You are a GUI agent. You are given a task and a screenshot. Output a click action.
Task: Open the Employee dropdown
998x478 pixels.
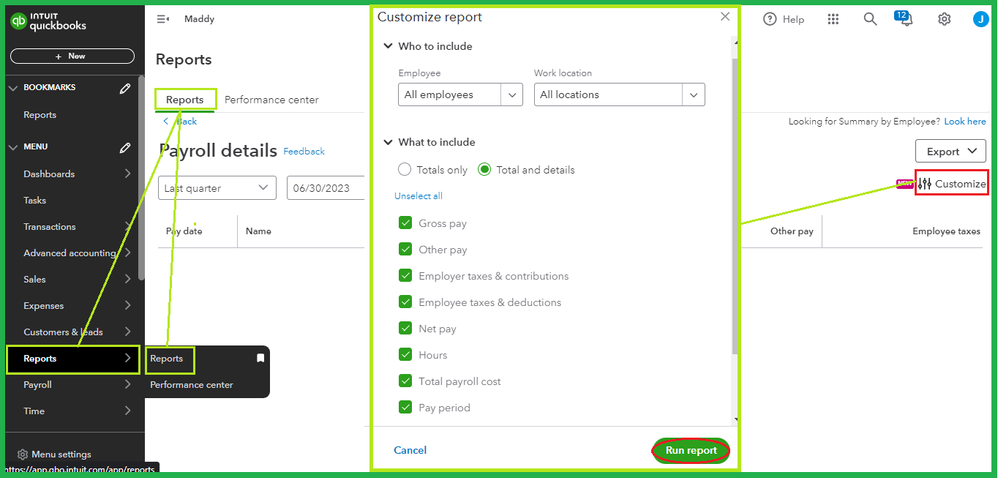(461, 95)
